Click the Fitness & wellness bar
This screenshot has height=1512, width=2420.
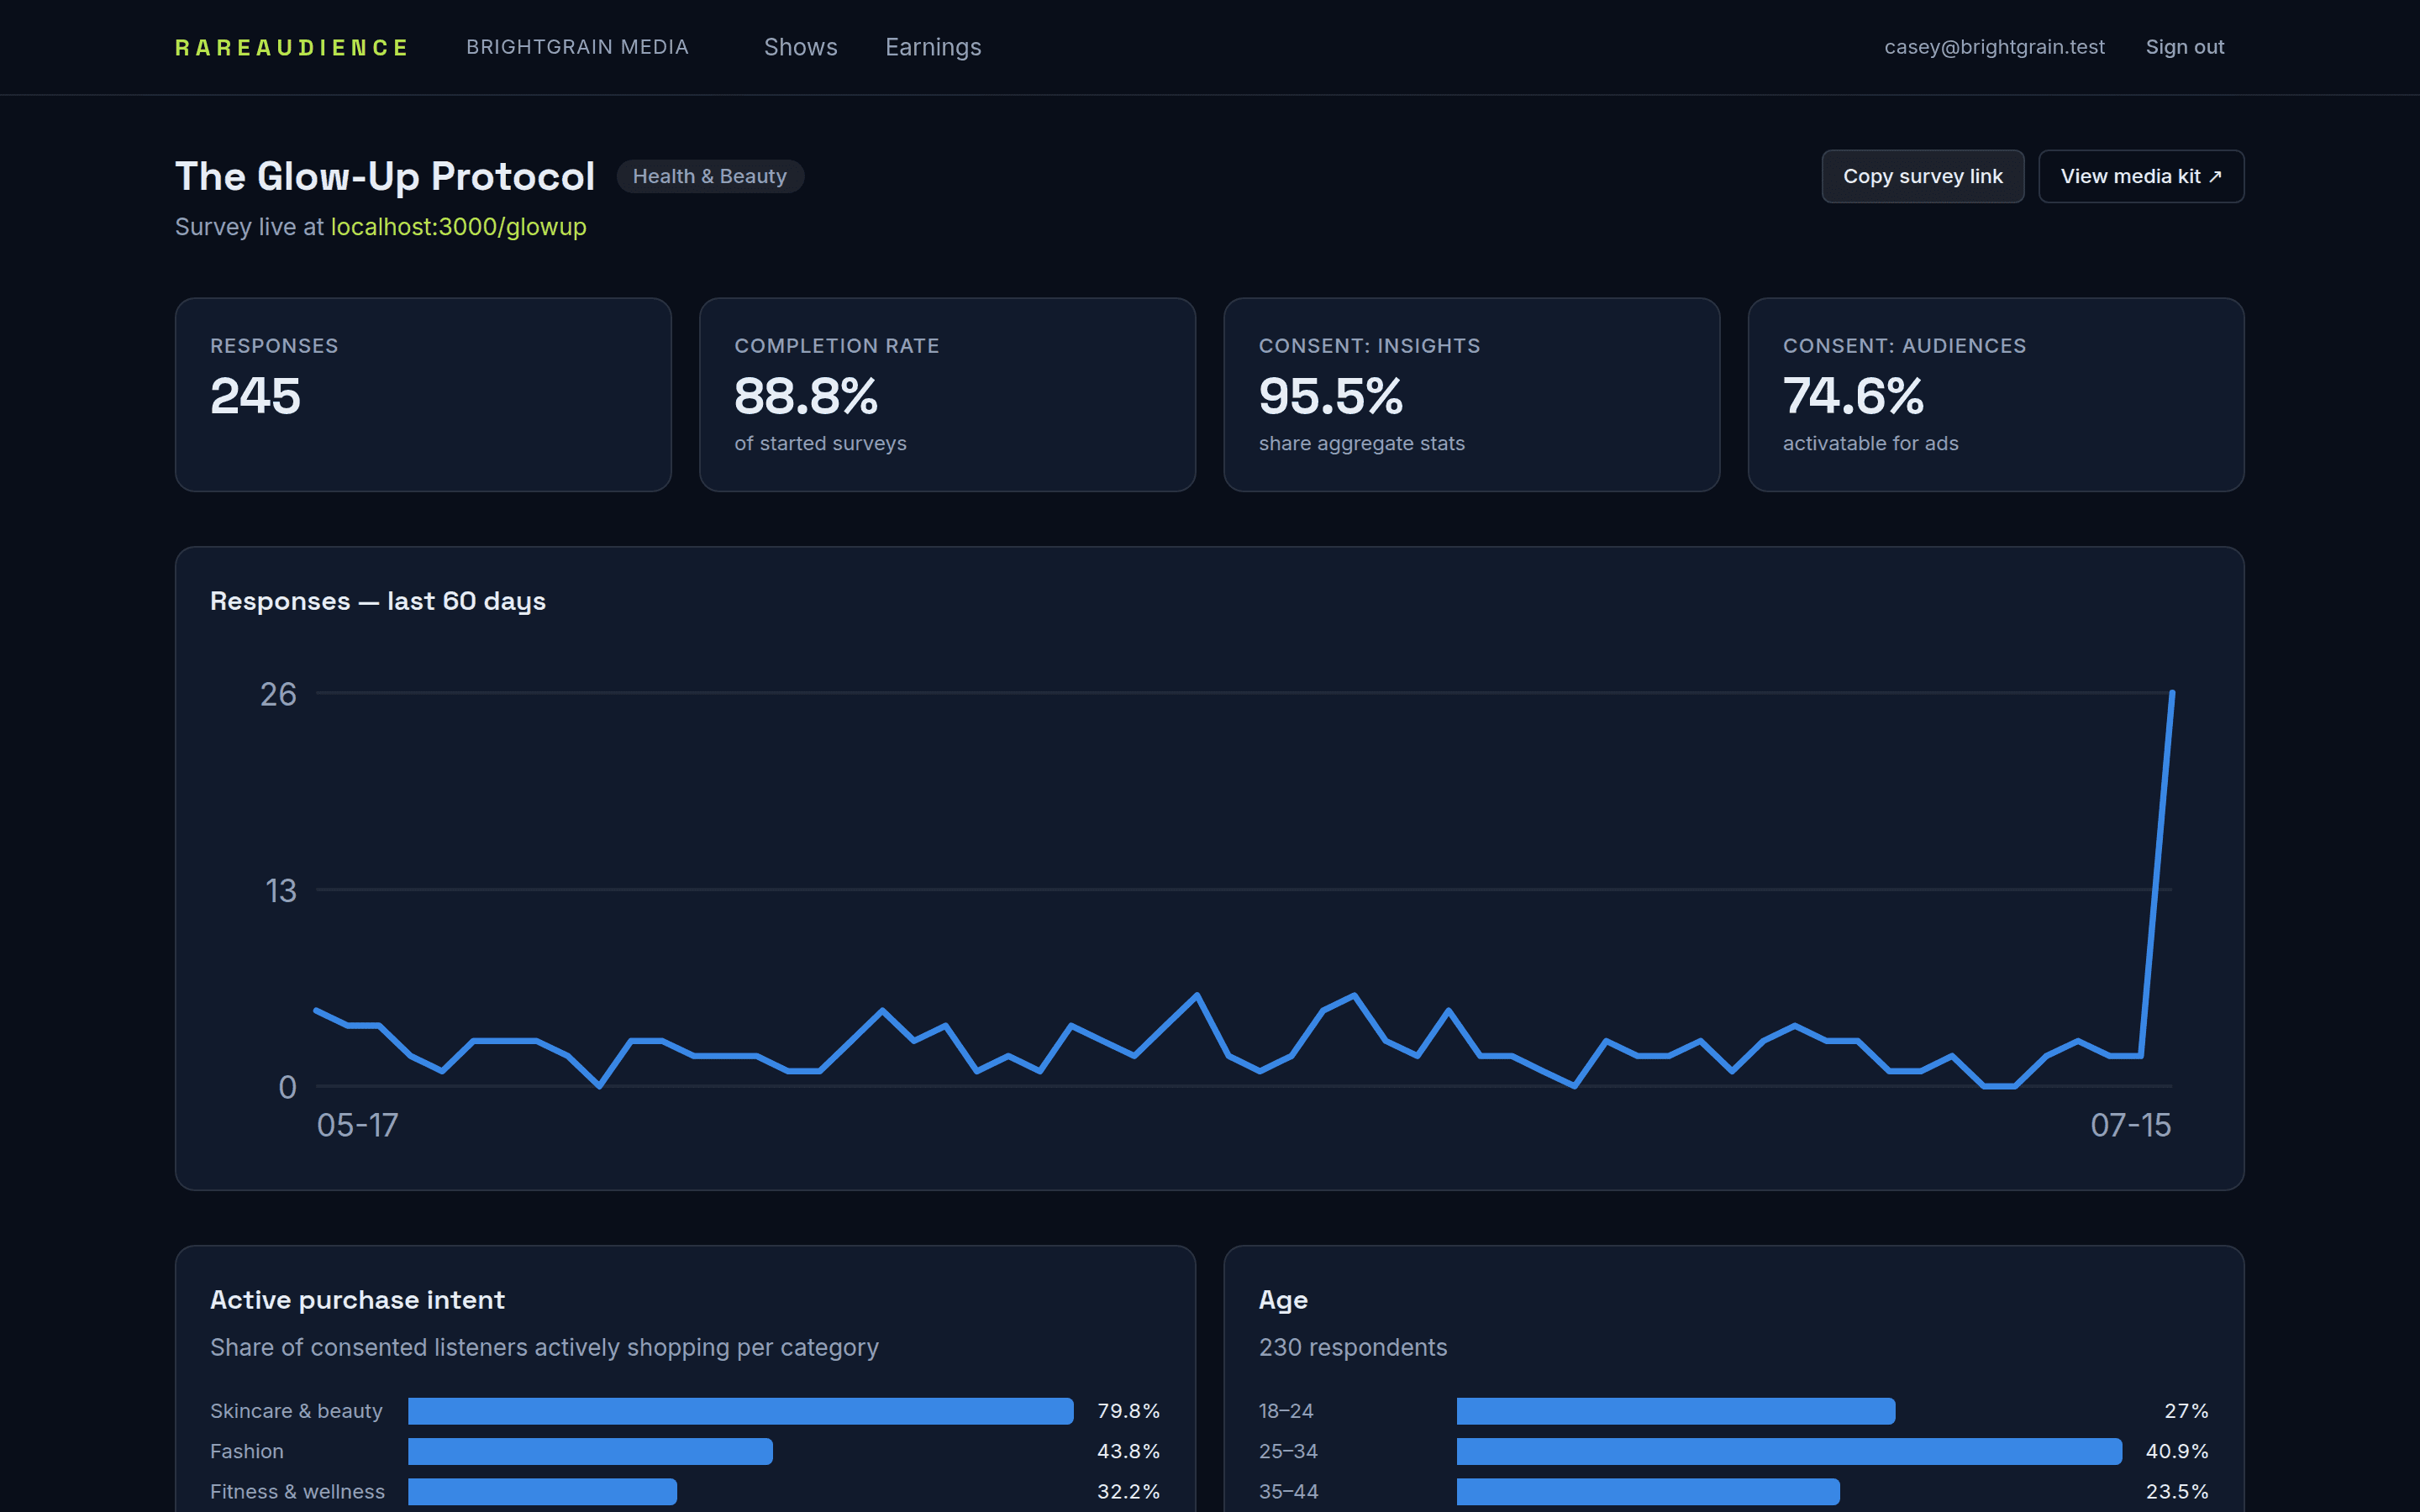coord(542,1491)
